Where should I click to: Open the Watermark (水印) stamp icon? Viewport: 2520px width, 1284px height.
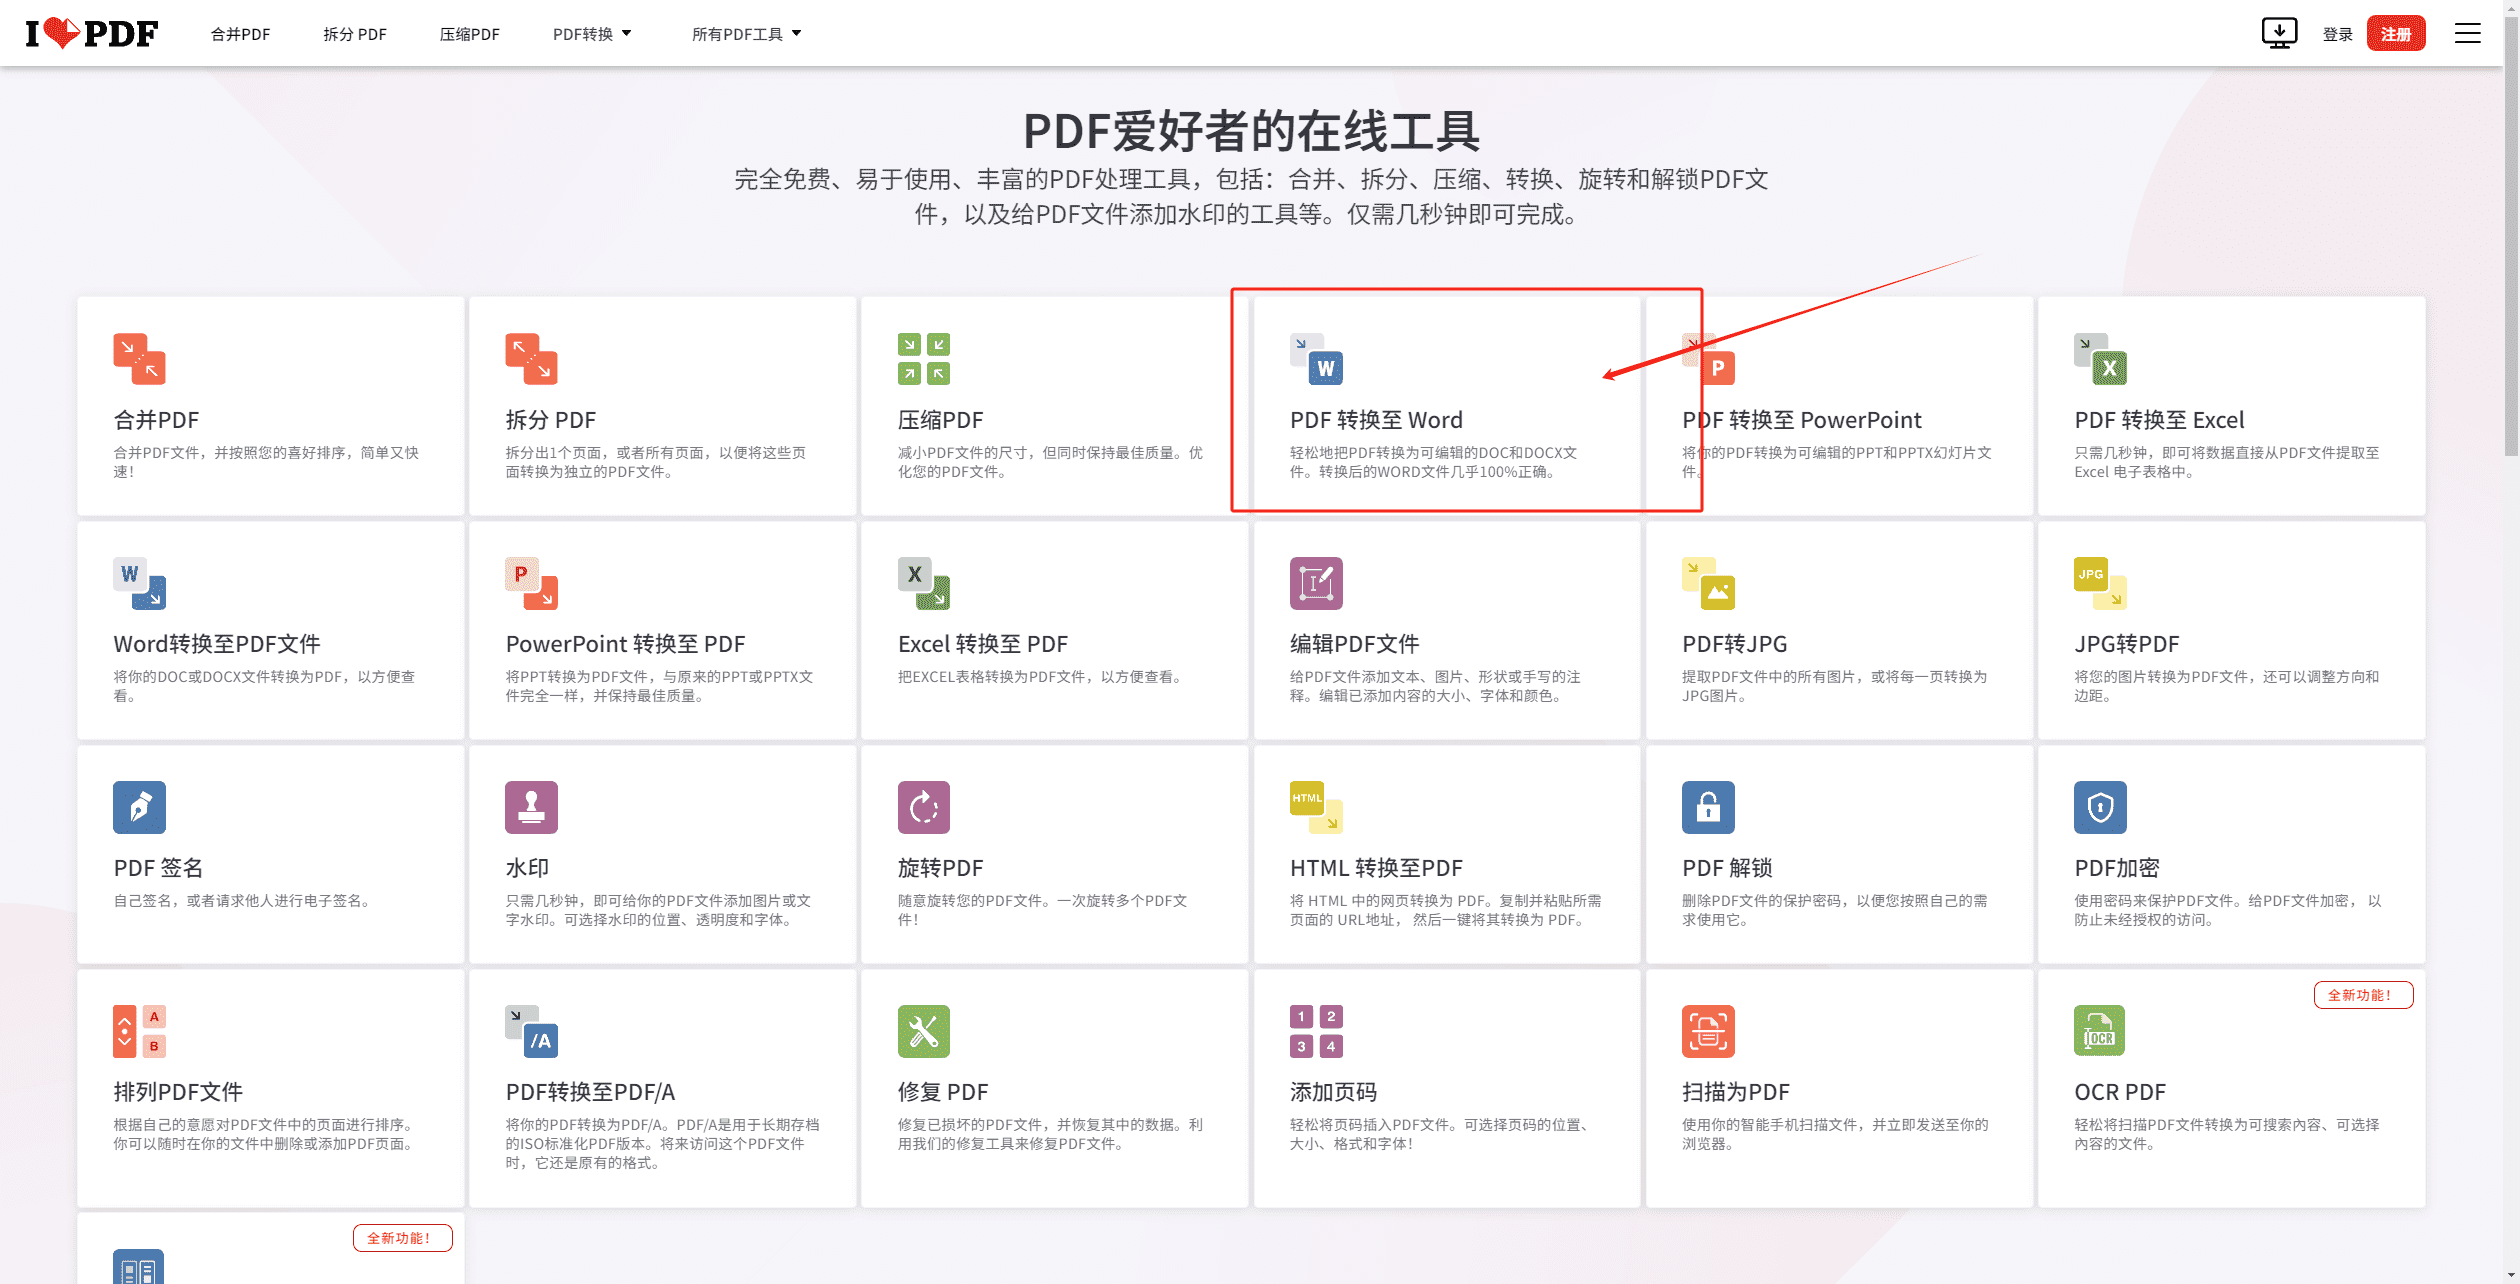(531, 807)
